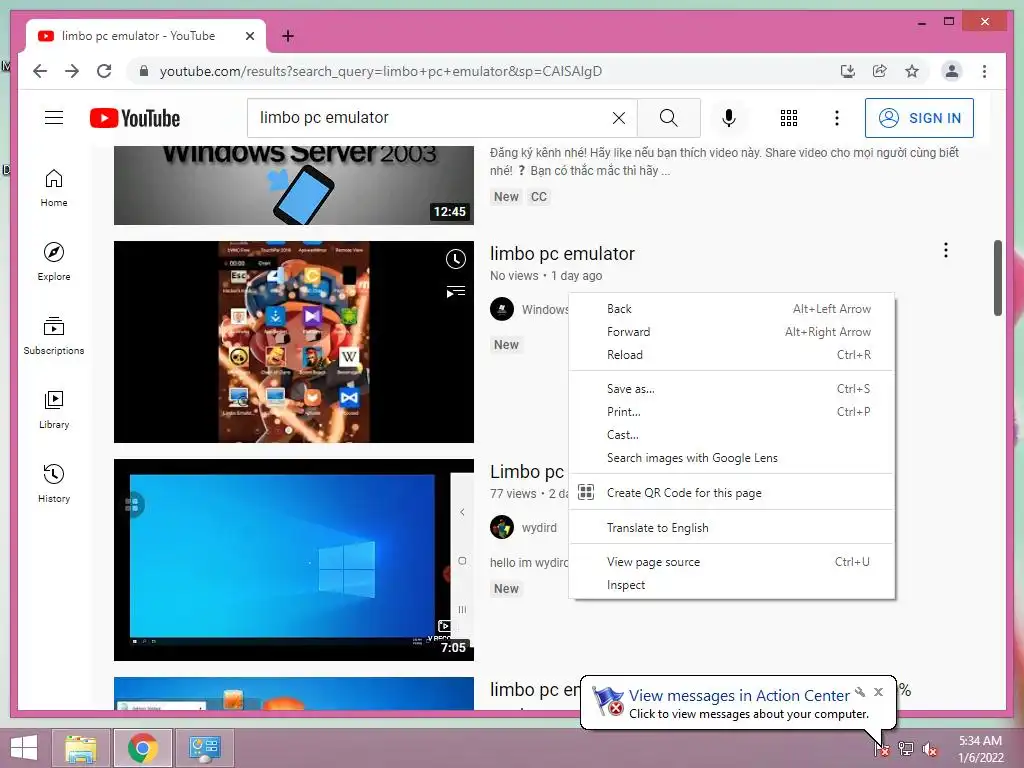Image resolution: width=1024 pixels, height=768 pixels.
Task: Click Watch later clock on phone thumbnail
Action: pyautogui.click(x=456, y=259)
